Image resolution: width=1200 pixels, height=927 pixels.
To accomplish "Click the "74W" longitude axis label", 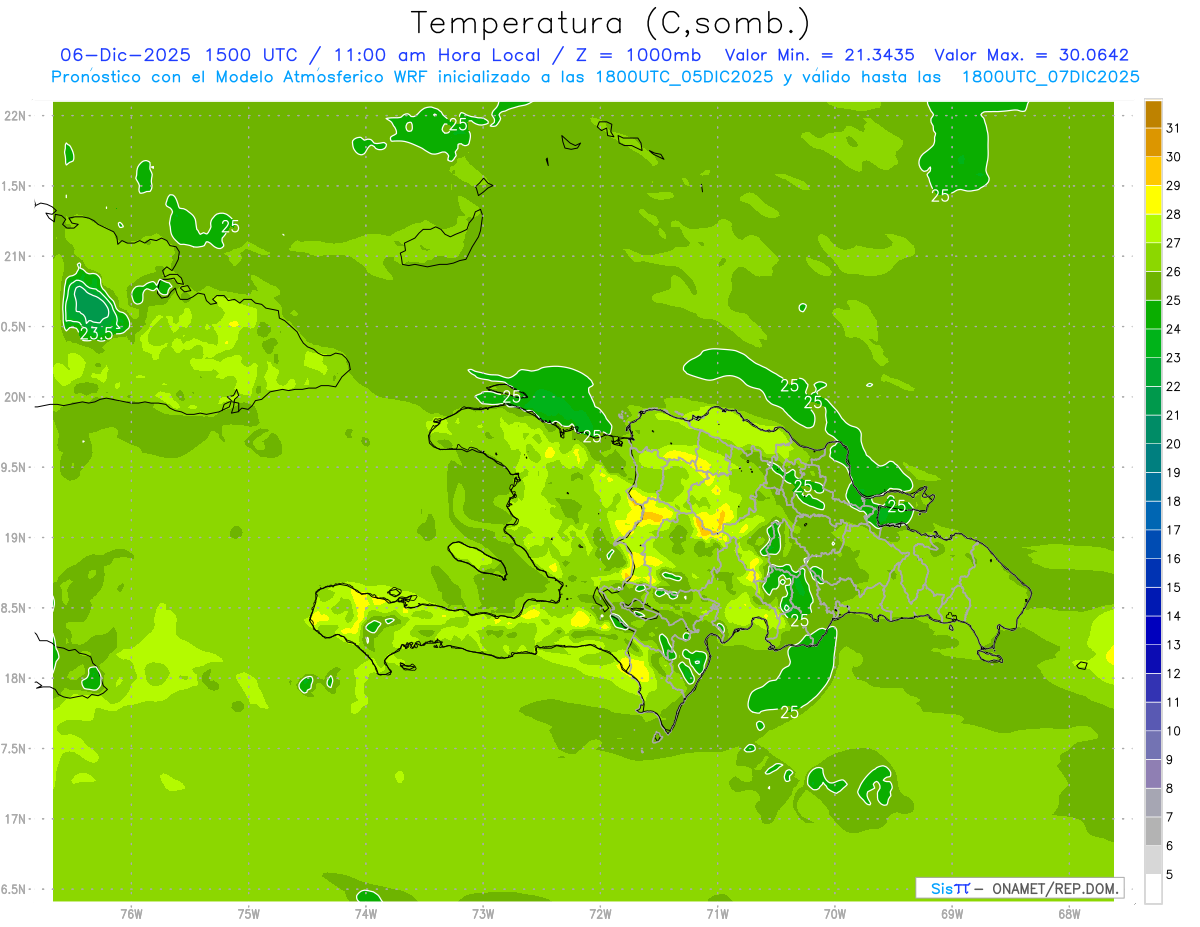I will pos(366,914).
